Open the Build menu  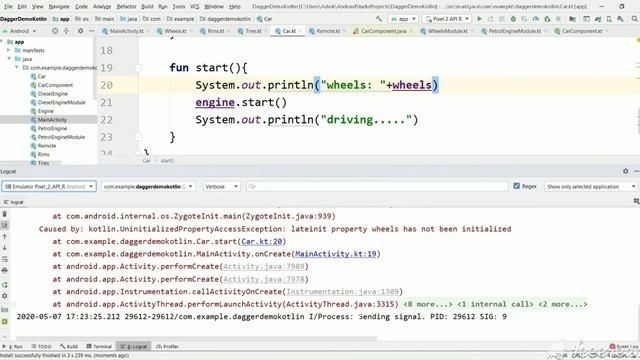coord(147,7)
